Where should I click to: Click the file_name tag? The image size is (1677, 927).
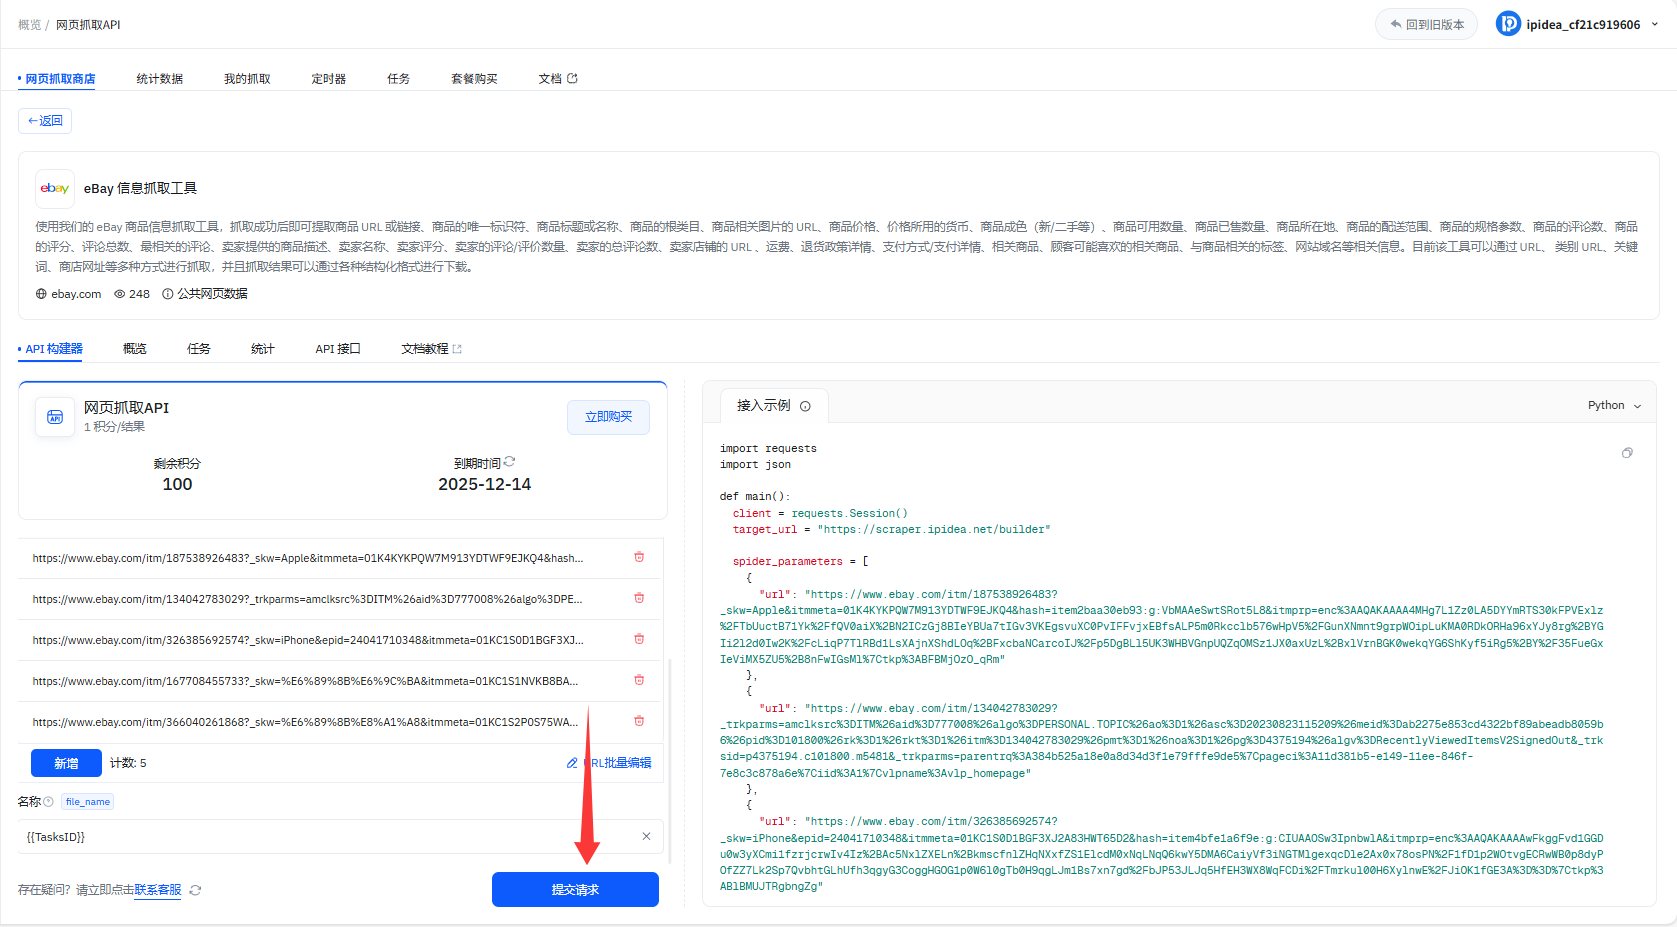(x=88, y=802)
